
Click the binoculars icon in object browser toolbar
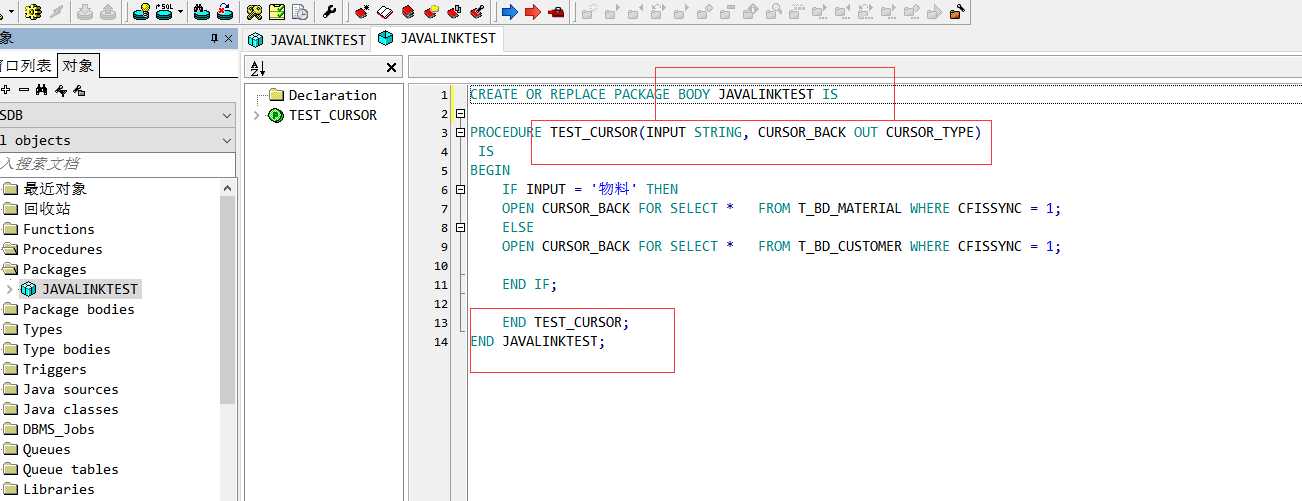41,90
